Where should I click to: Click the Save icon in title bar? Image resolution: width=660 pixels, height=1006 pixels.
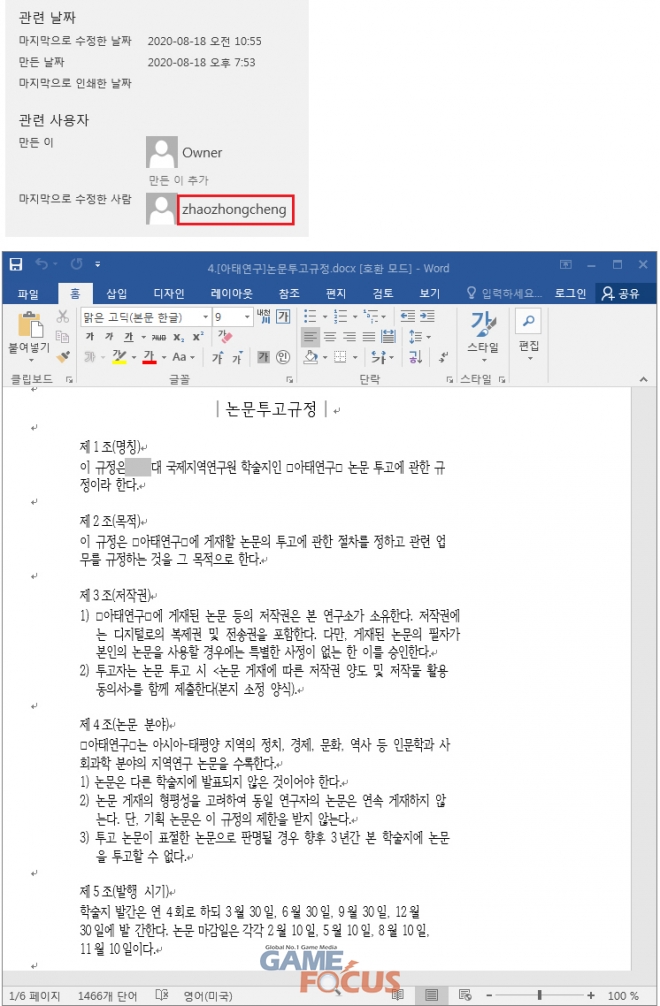(x=16, y=266)
